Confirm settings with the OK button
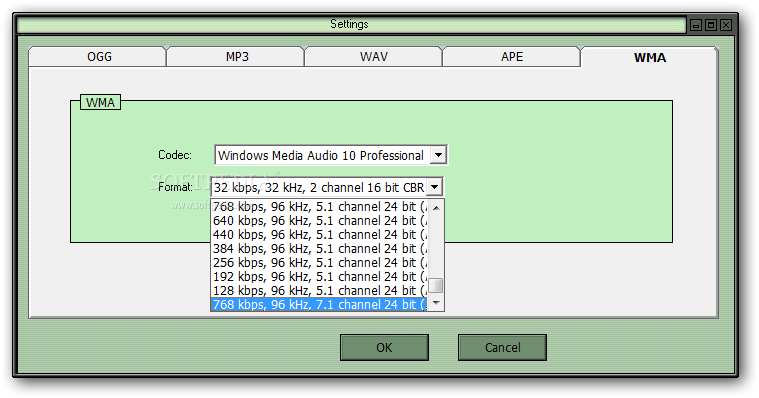Screen dimensions: 759x398 [384, 348]
